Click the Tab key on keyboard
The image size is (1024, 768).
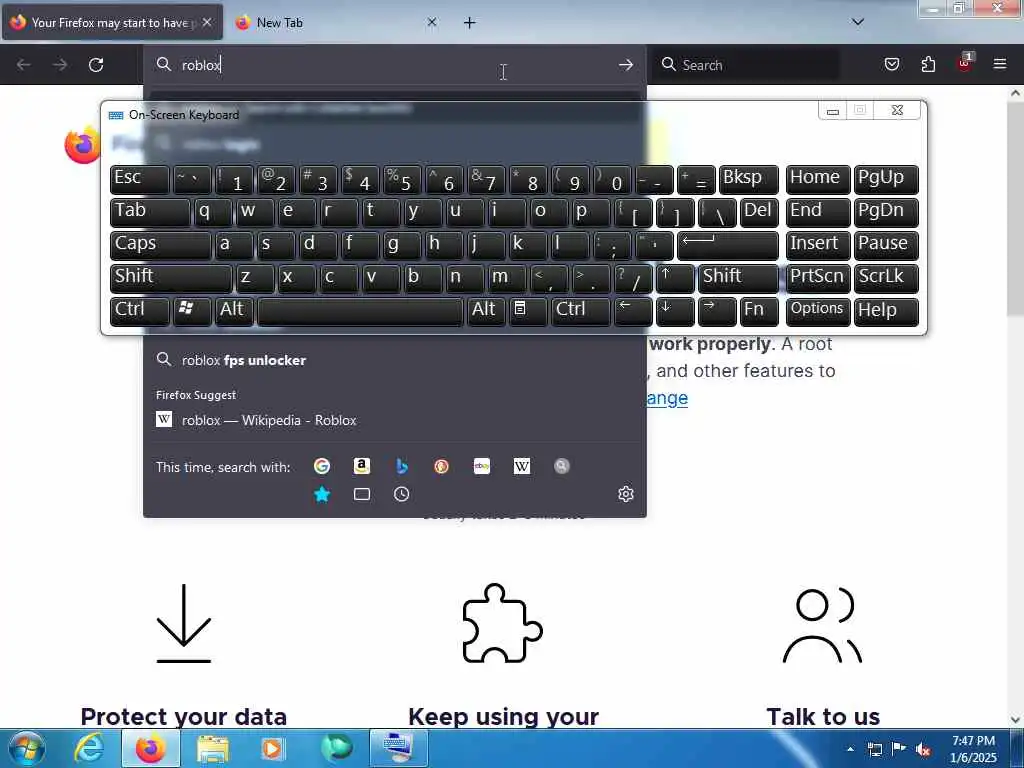coord(150,213)
